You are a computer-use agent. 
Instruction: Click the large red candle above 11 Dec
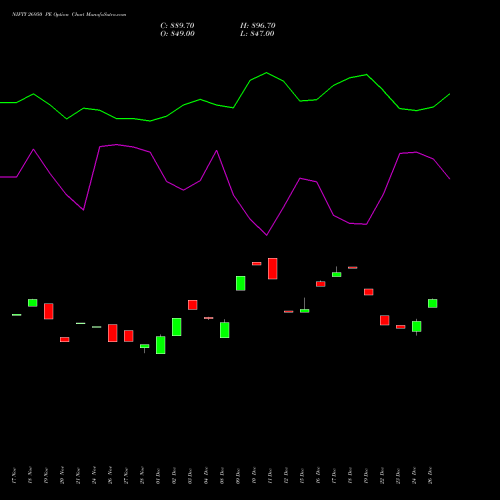tap(273, 269)
